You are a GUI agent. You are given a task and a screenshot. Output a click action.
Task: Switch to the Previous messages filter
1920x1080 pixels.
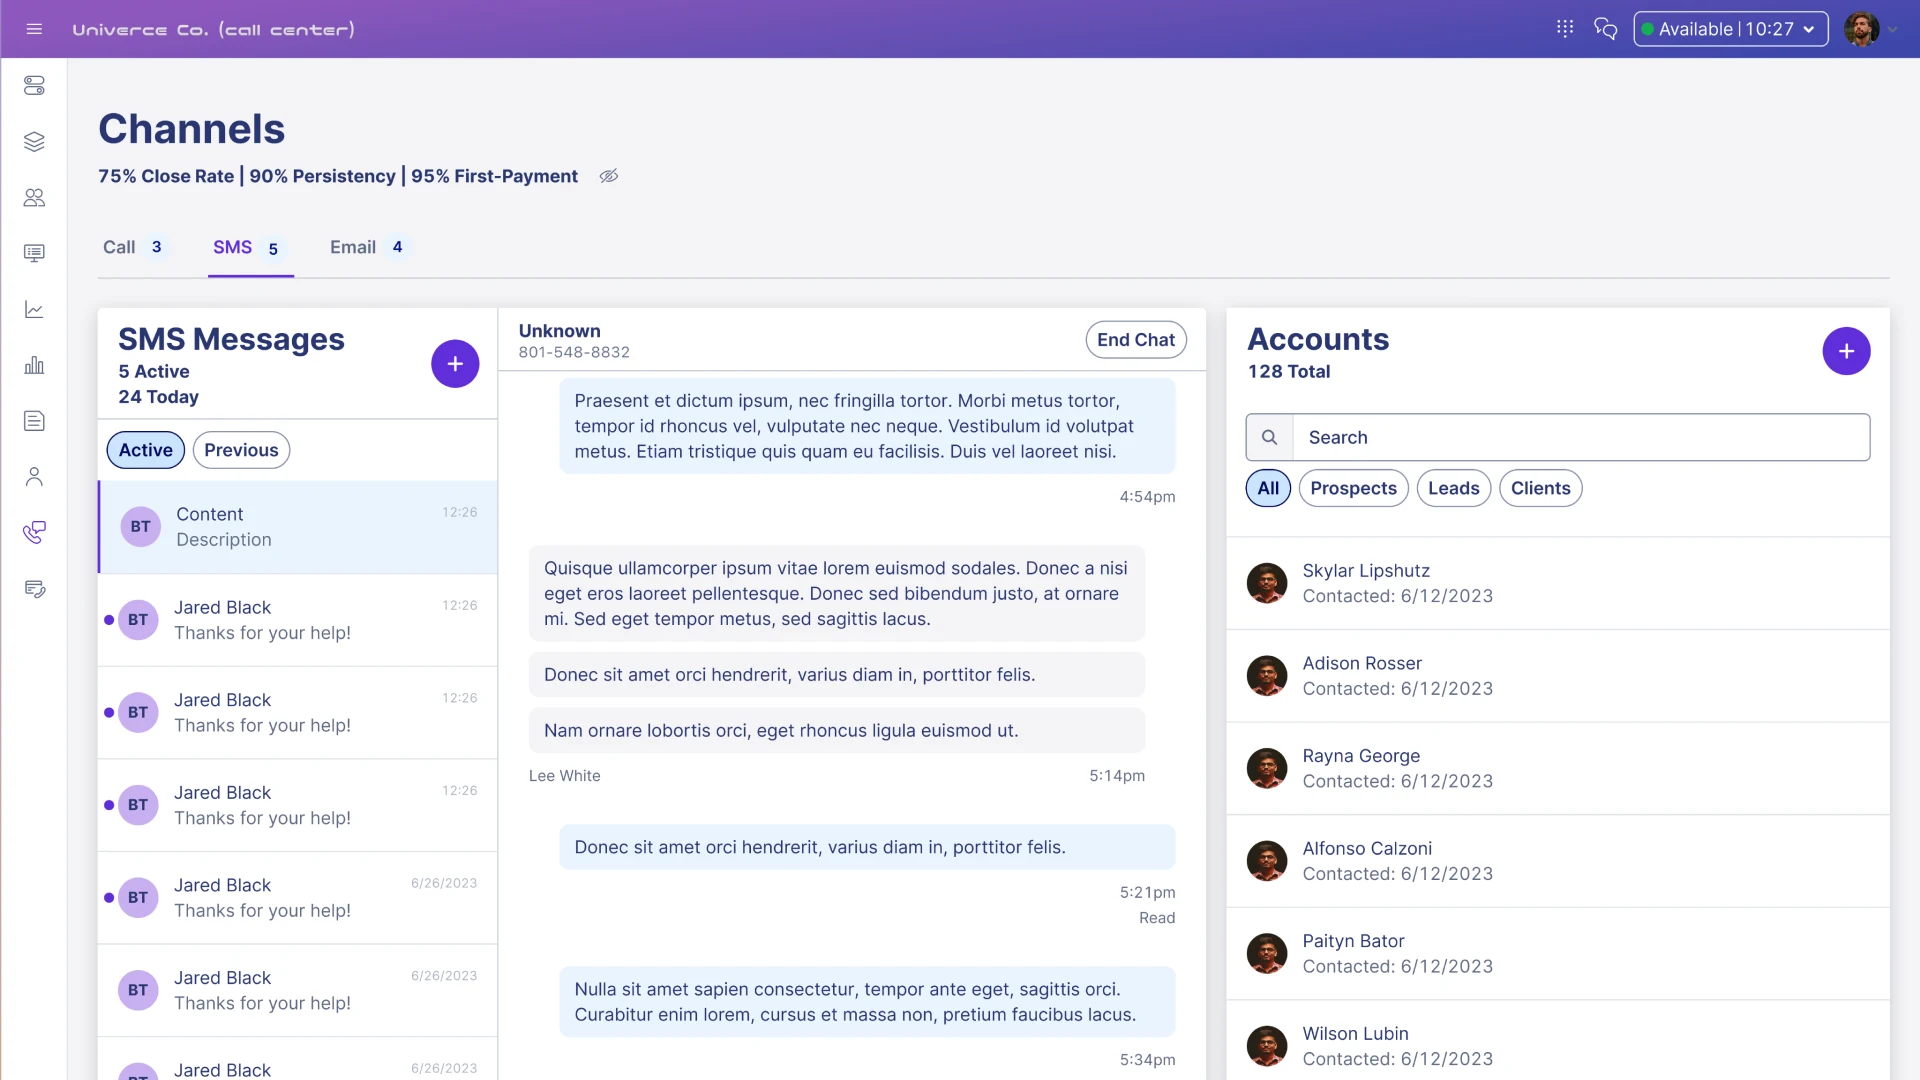pos(240,450)
